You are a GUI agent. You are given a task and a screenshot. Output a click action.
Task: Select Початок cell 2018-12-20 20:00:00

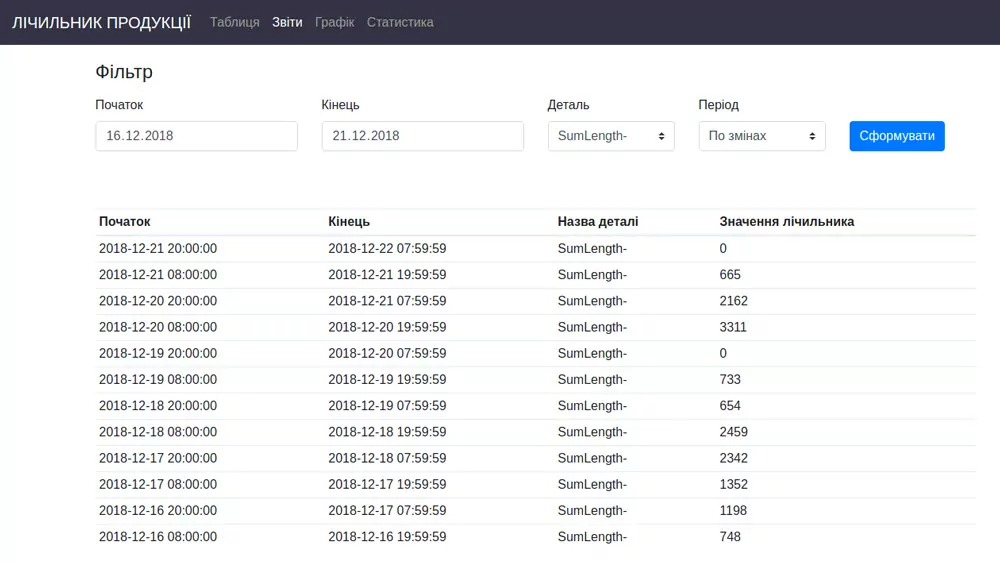click(158, 301)
